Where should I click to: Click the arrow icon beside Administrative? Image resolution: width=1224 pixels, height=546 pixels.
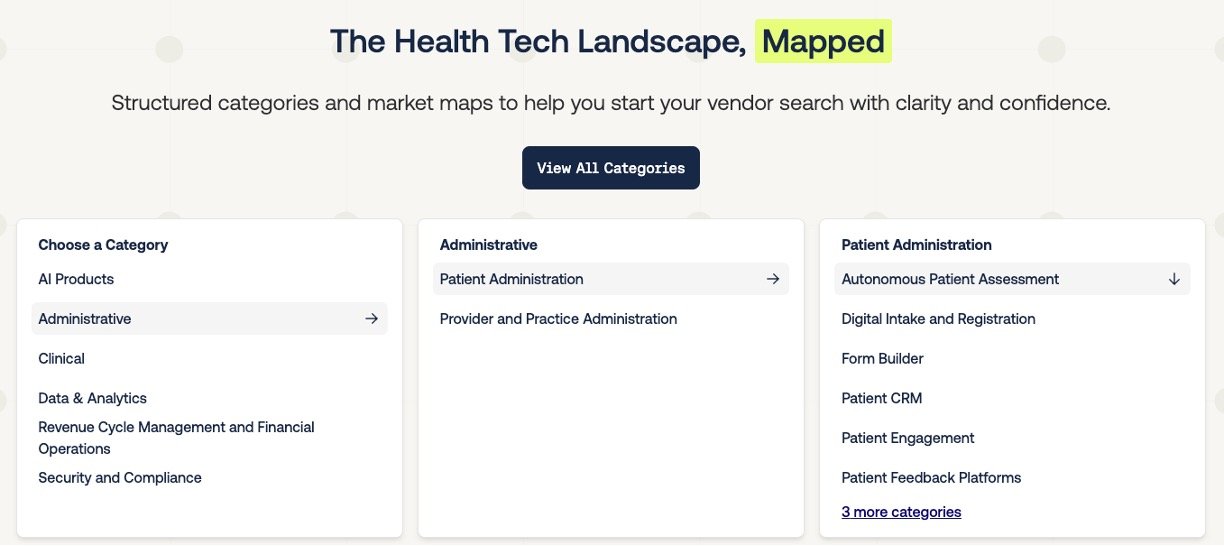(x=371, y=319)
